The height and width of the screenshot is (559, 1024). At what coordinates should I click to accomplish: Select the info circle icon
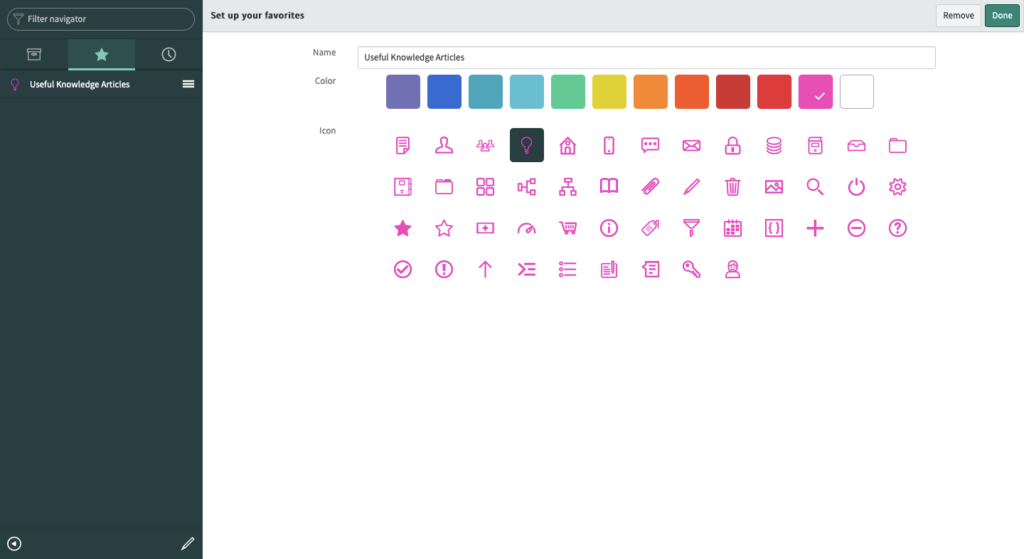tap(609, 228)
